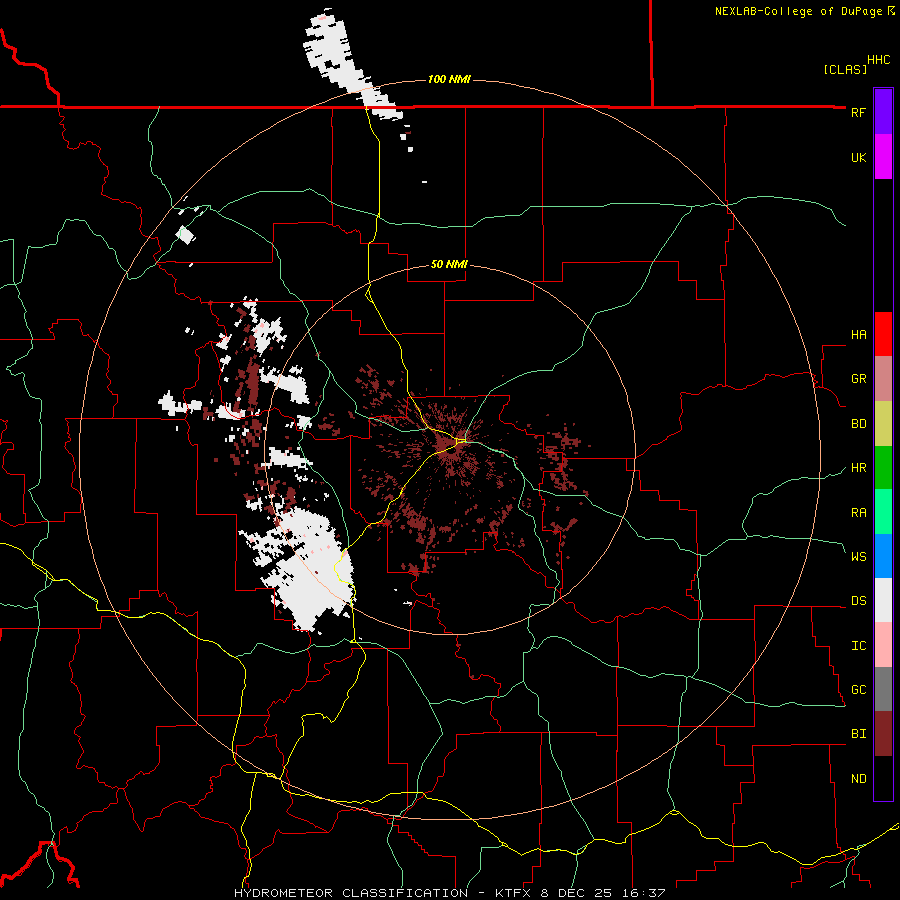Click the HYDROMETEOR CLASSIFICATION title text
This screenshot has width=900, height=900.
[x=351, y=893]
